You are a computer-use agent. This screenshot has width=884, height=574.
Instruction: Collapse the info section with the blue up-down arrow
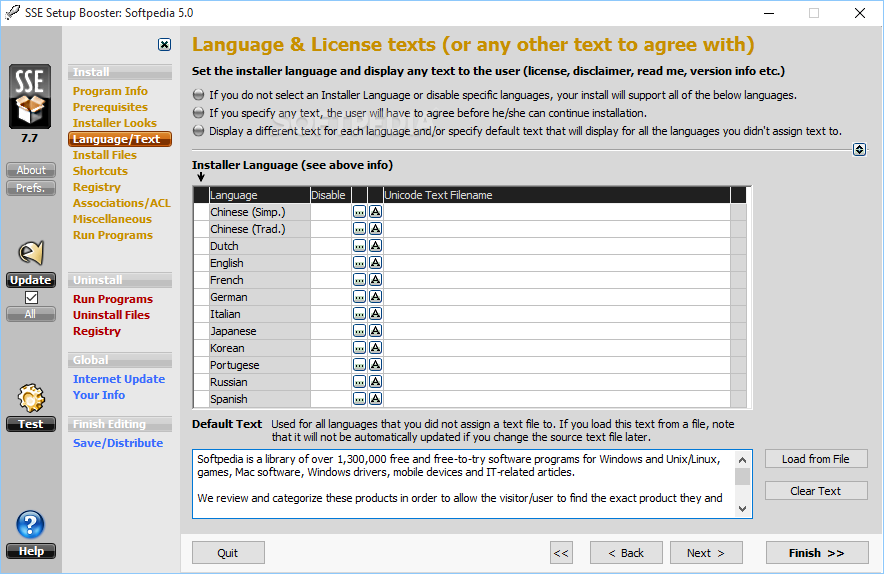[859, 149]
